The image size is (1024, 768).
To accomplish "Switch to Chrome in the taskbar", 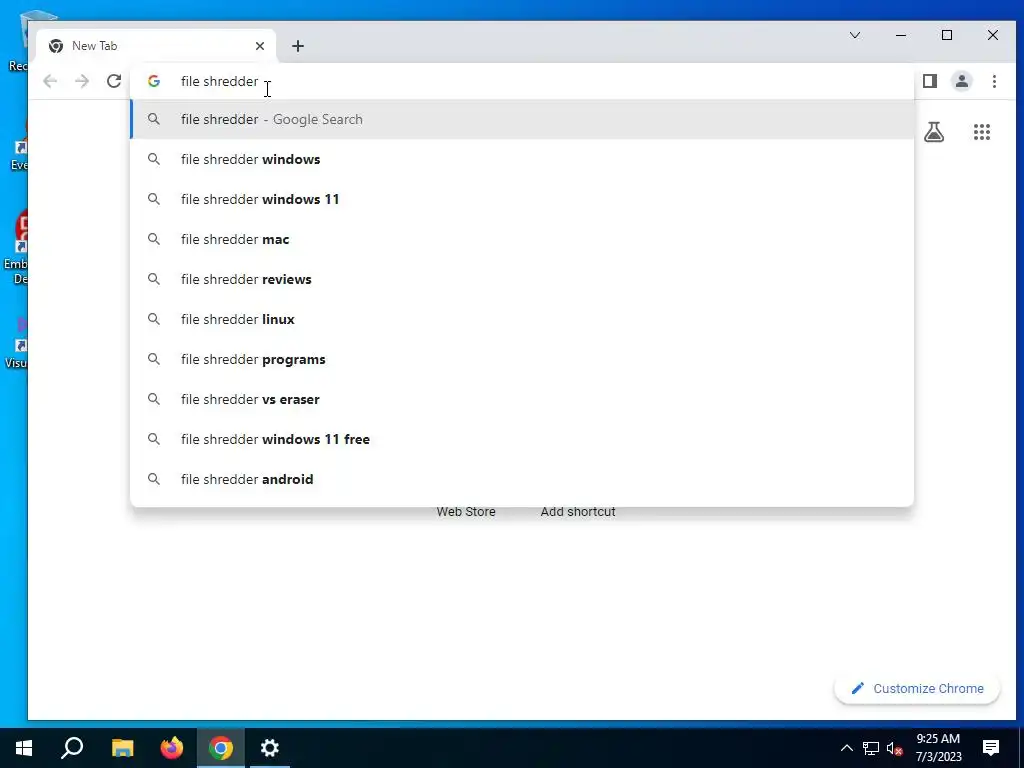I will pyautogui.click(x=221, y=748).
